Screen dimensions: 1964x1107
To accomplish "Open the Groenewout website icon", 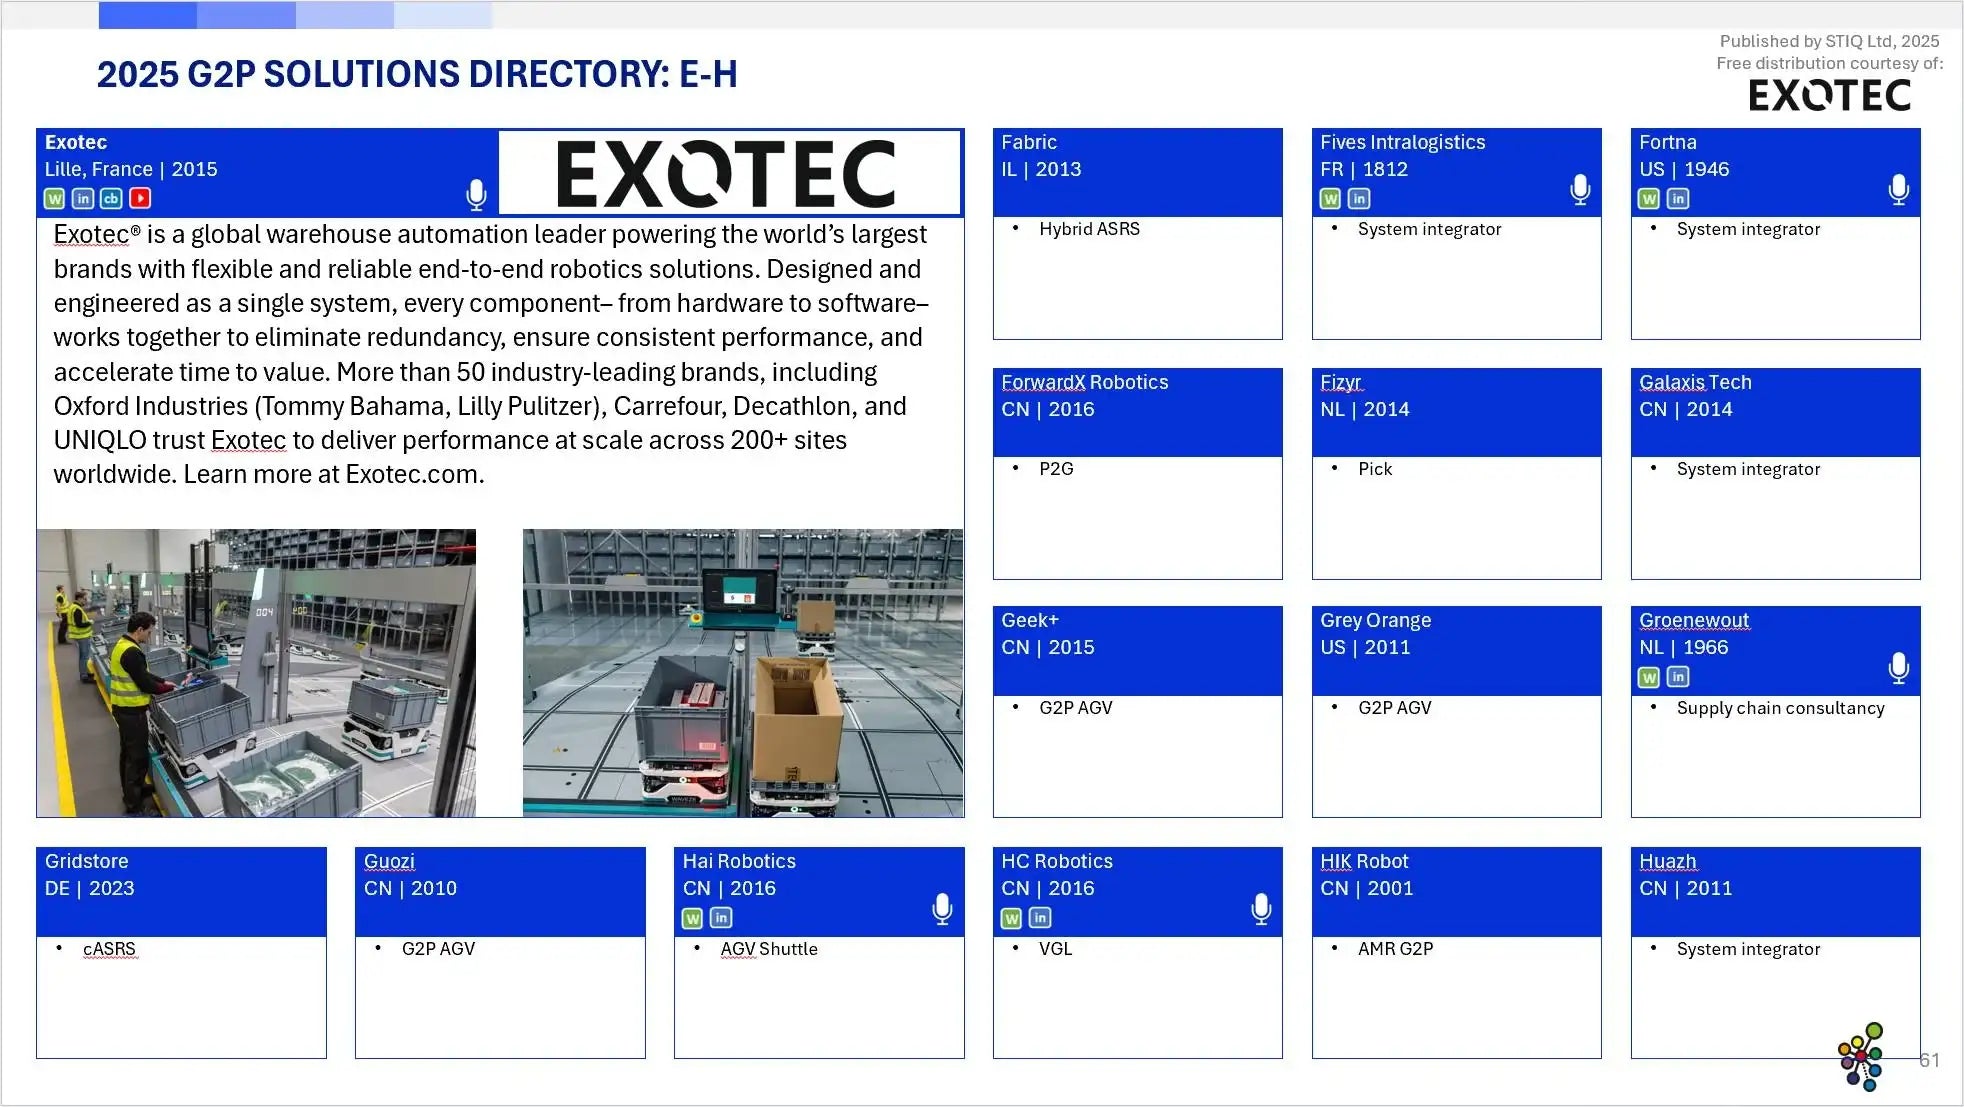I will [x=1649, y=678].
